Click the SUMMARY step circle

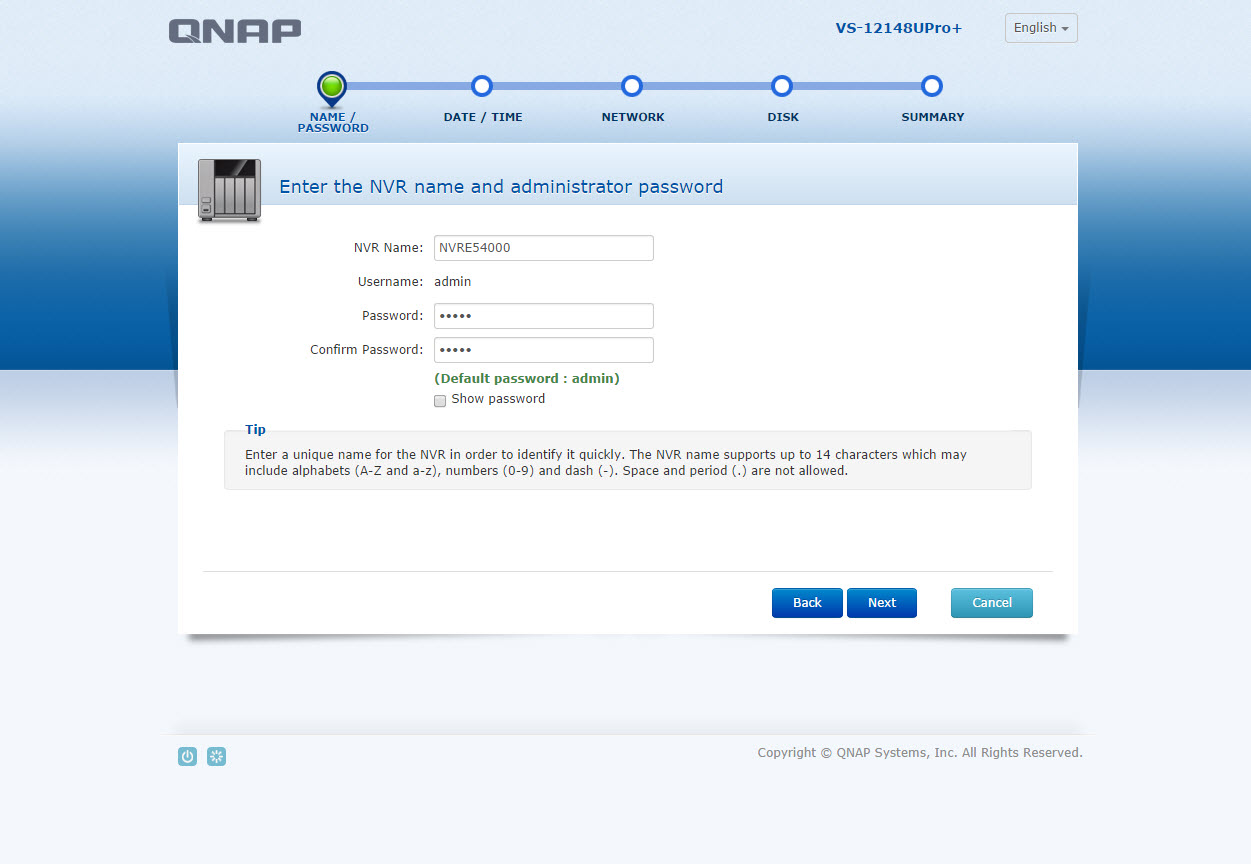[931, 86]
